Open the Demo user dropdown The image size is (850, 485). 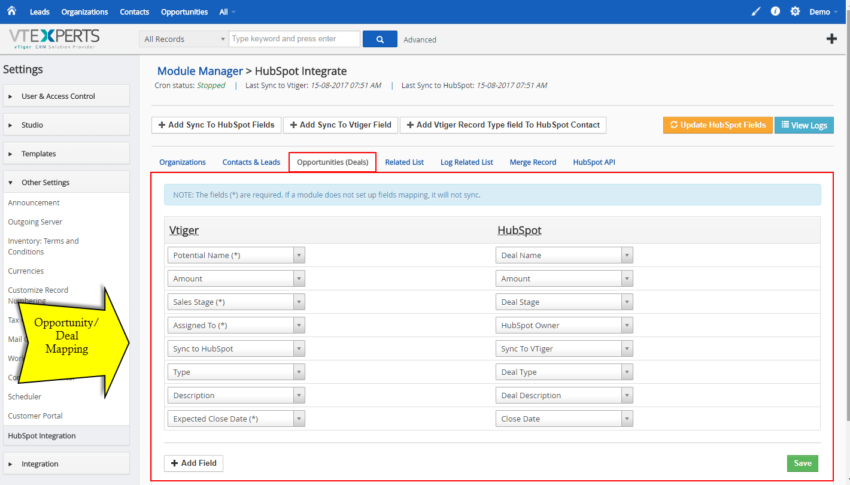click(823, 12)
